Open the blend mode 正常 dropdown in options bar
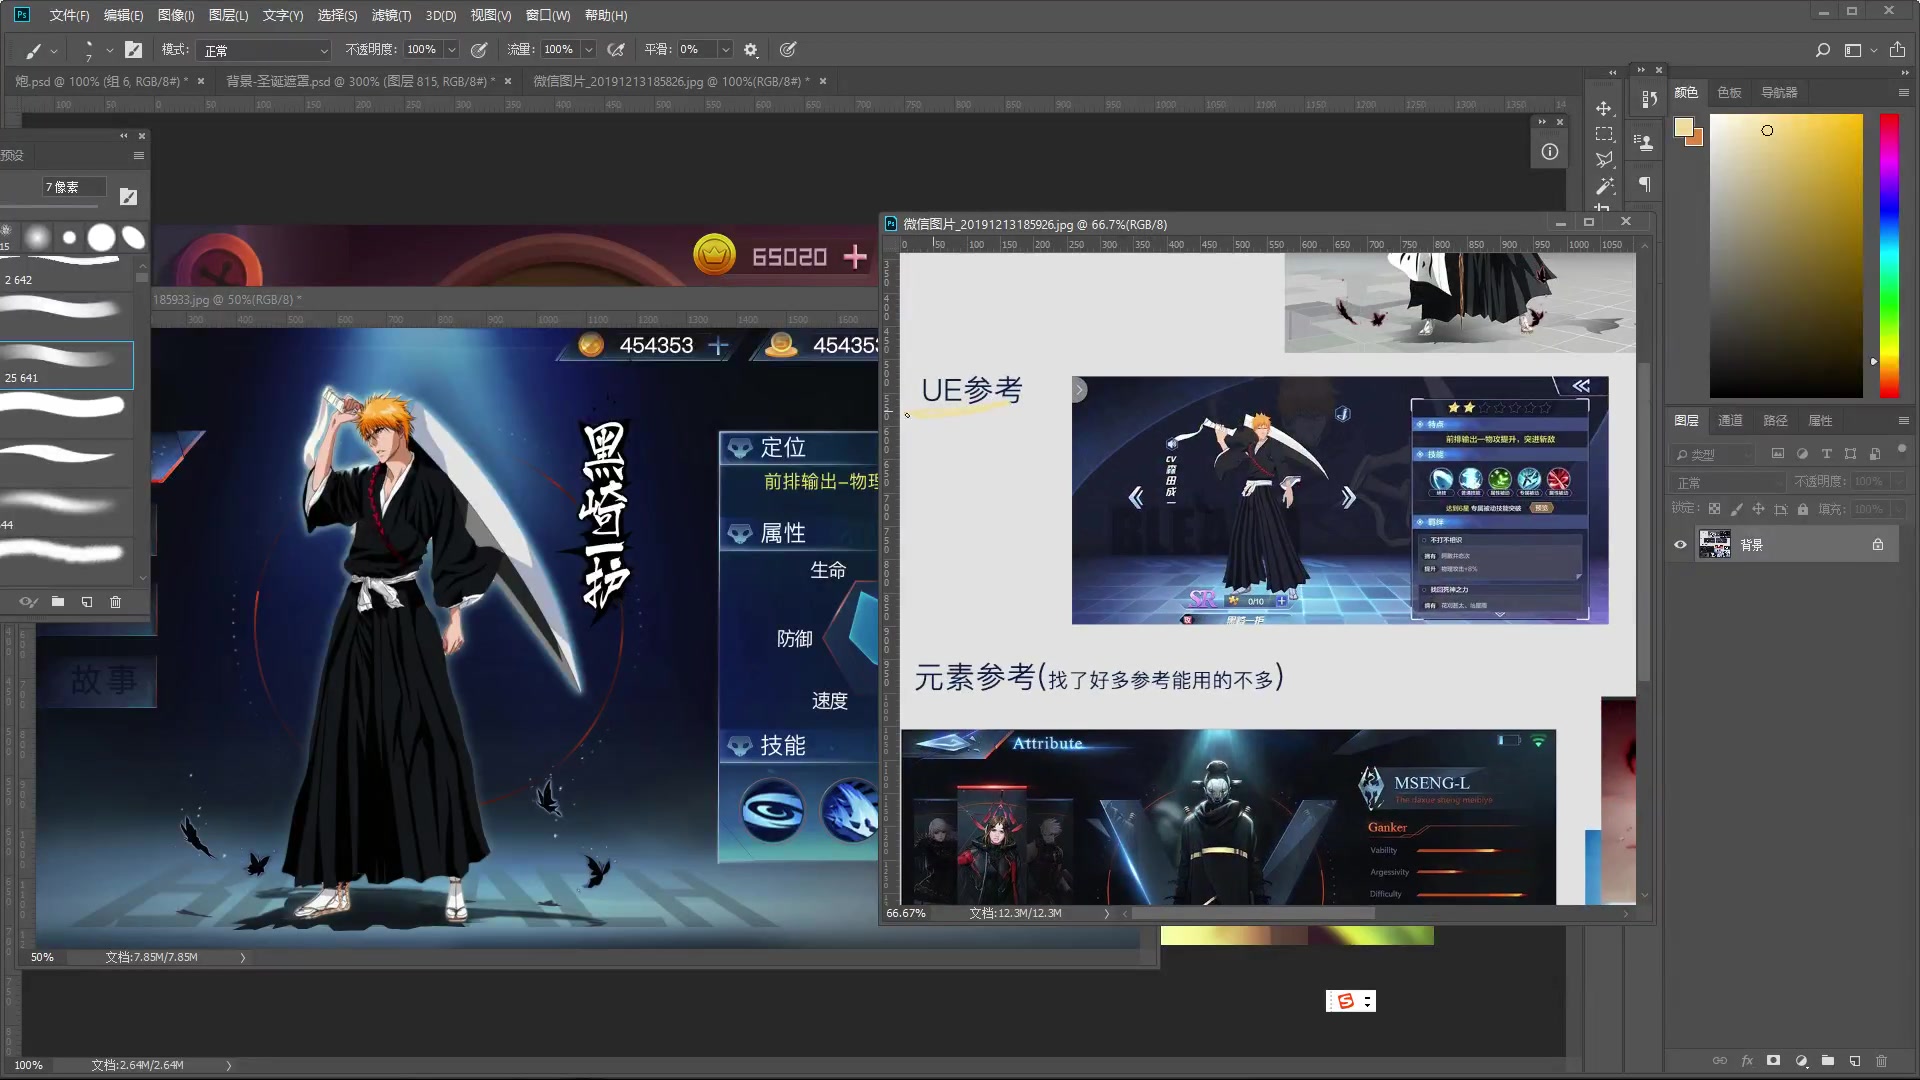The width and height of the screenshot is (1920, 1080). [264, 50]
